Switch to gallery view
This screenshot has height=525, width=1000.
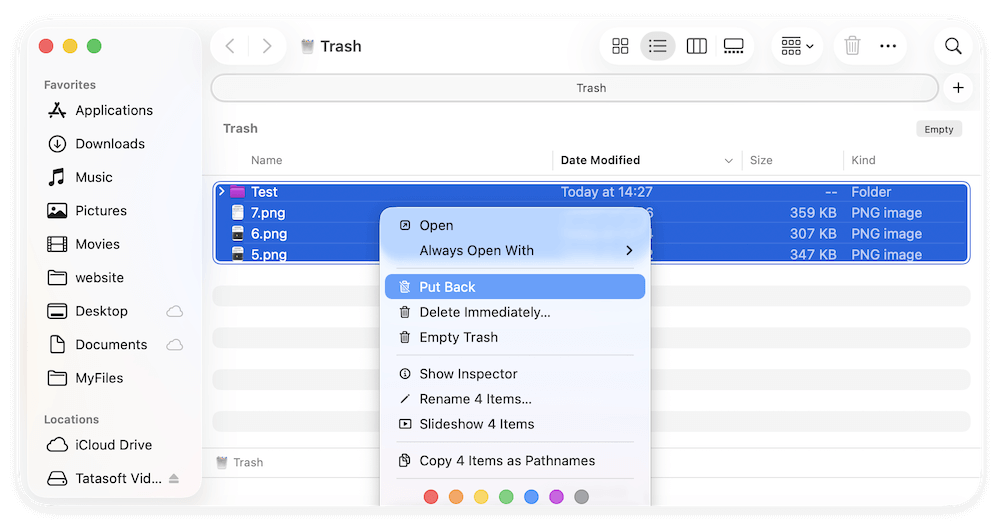click(733, 46)
